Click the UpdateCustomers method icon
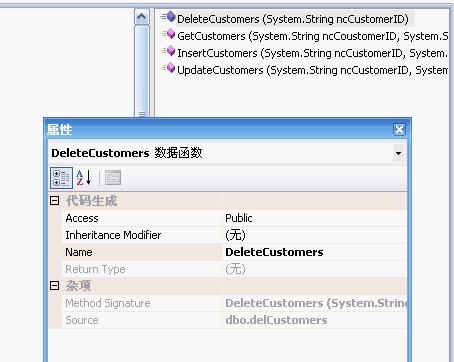 tap(168, 68)
